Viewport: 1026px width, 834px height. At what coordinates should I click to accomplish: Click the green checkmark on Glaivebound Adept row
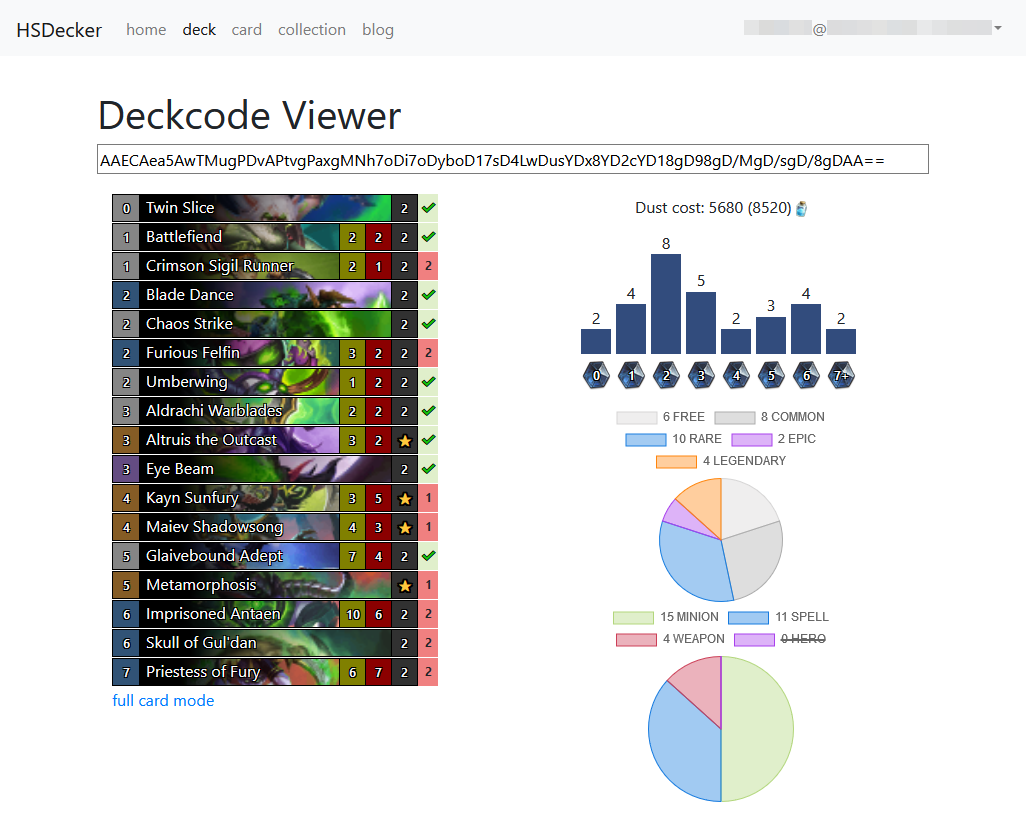pyautogui.click(x=429, y=556)
